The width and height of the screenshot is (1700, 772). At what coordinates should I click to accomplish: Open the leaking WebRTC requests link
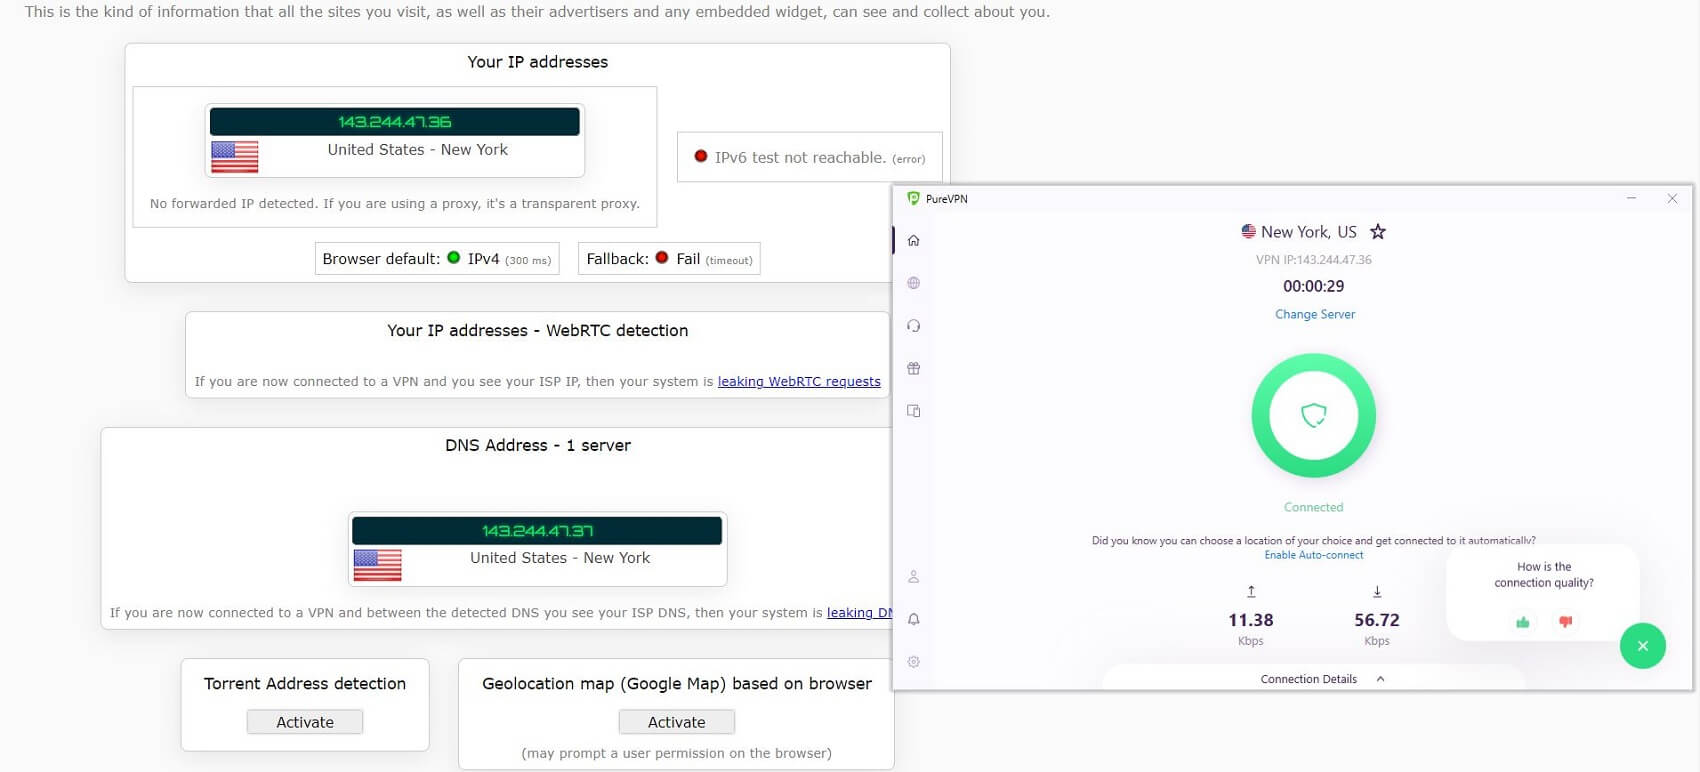point(799,381)
